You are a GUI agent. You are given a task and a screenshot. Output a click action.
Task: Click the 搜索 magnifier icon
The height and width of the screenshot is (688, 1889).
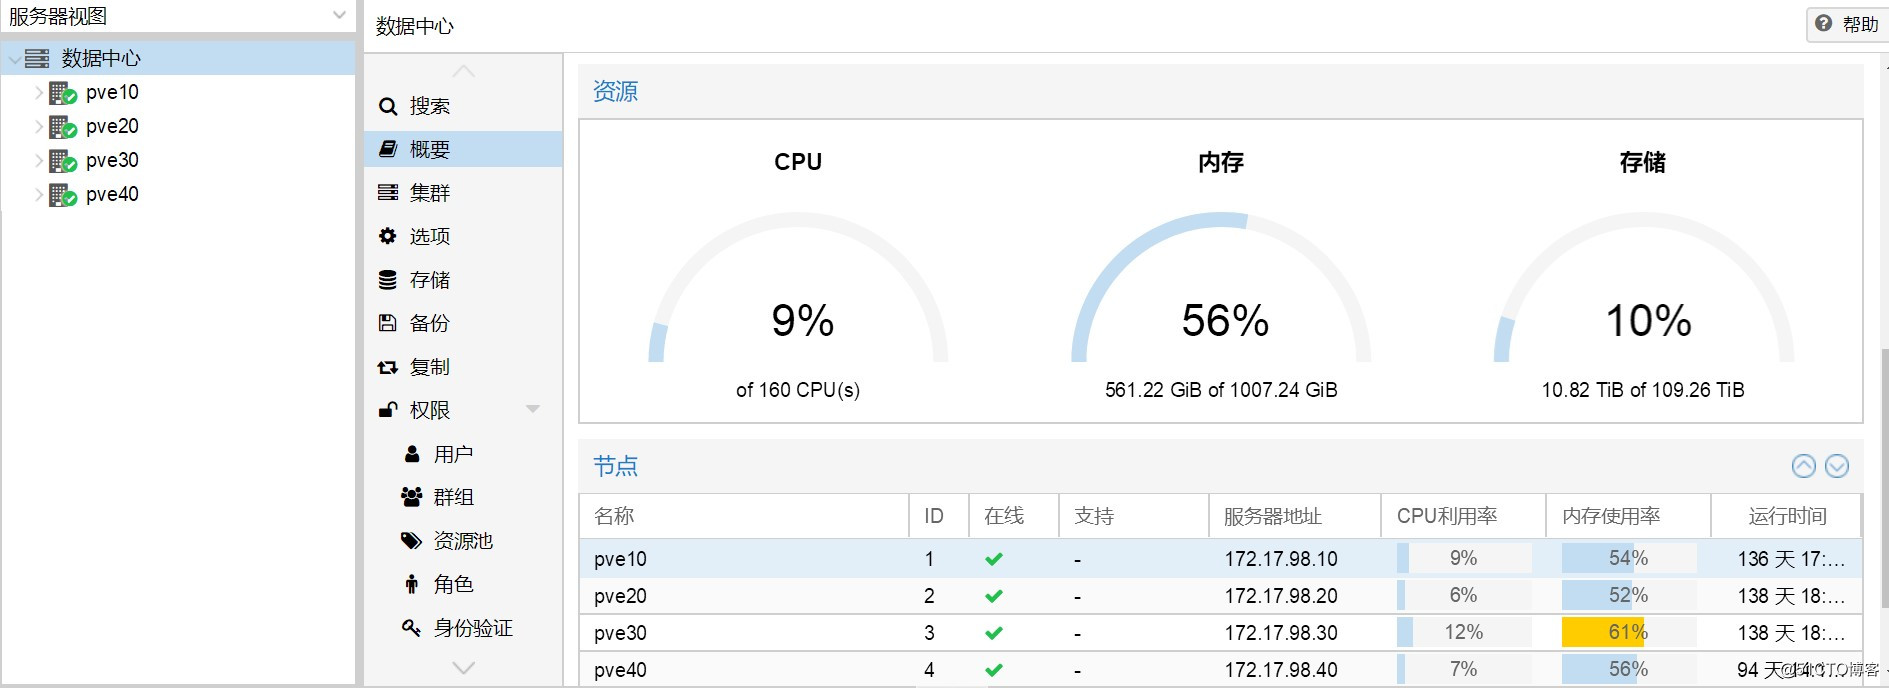(x=388, y=106)
